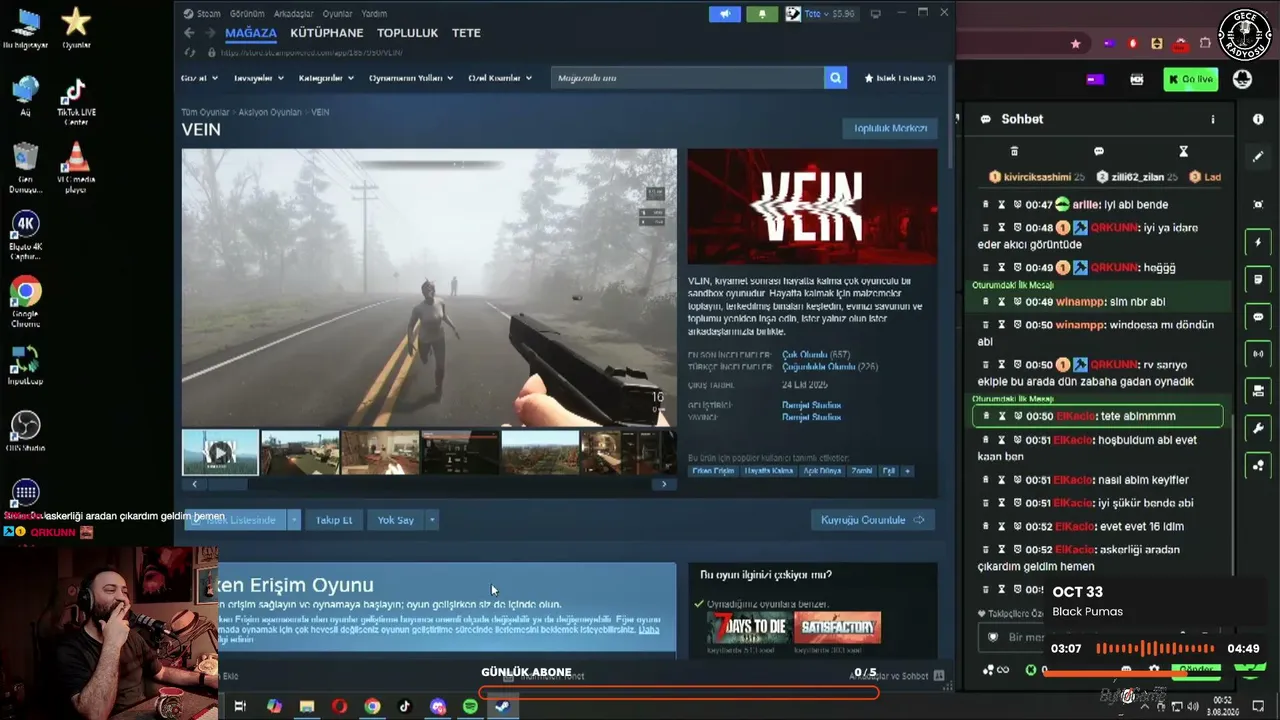Click the Zombi tag
Image resolution: width=1280 pixels, height=720 pixels.
tap(861, 471)
